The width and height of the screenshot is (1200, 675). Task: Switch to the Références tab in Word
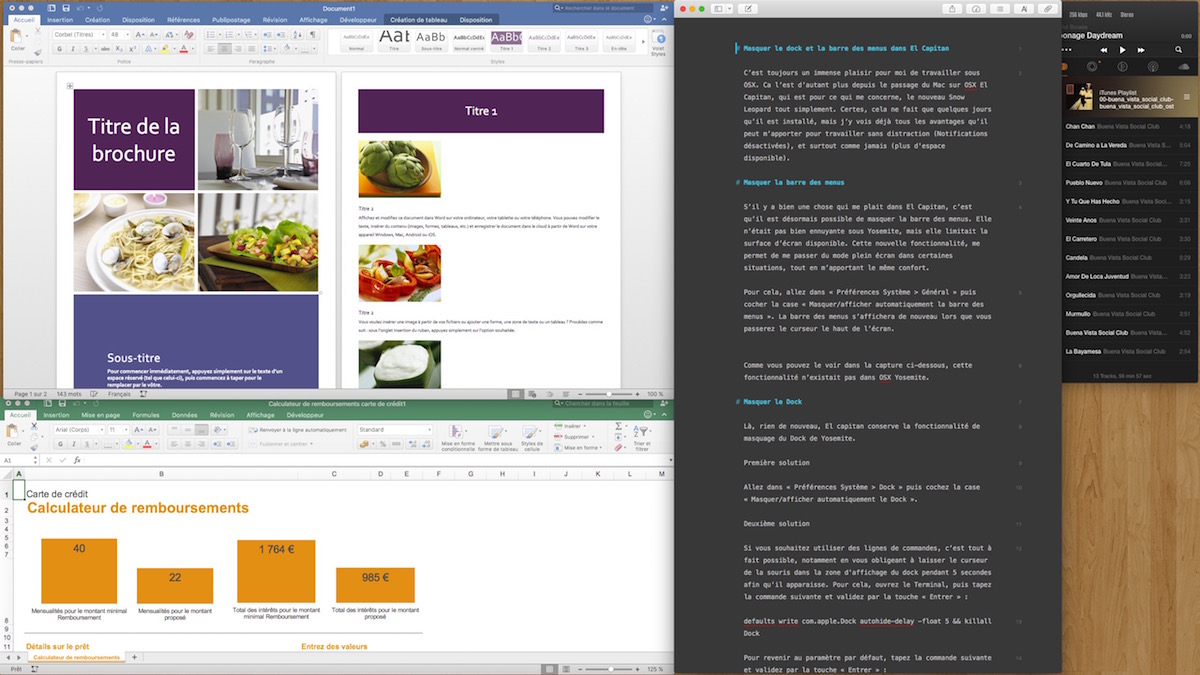coord(183,19)
